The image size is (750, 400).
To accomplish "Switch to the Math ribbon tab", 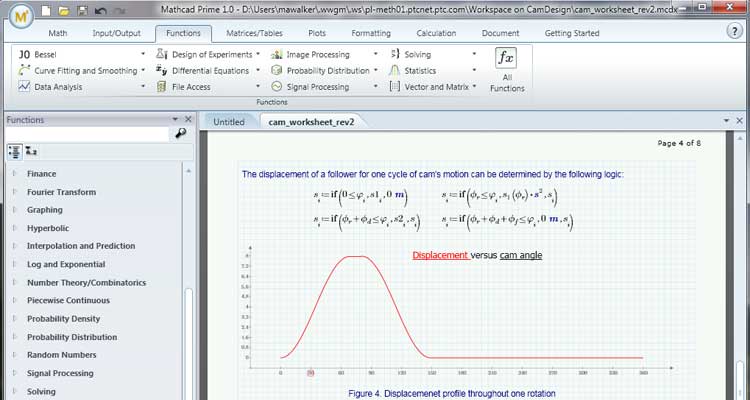I will pos(58,33).
